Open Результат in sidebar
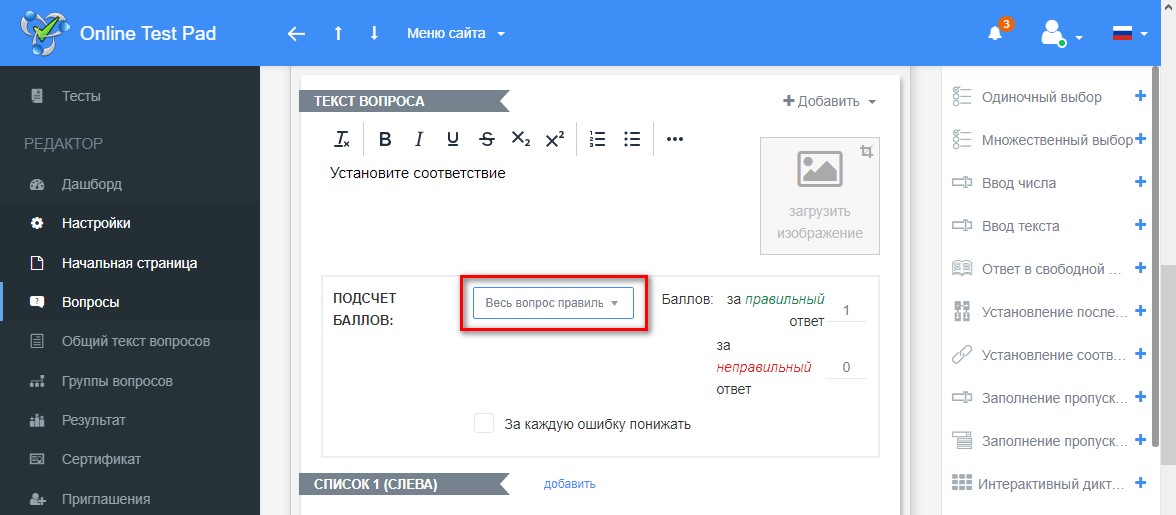The width and height of the screenshot is (1176, 515). coord(94,420)
